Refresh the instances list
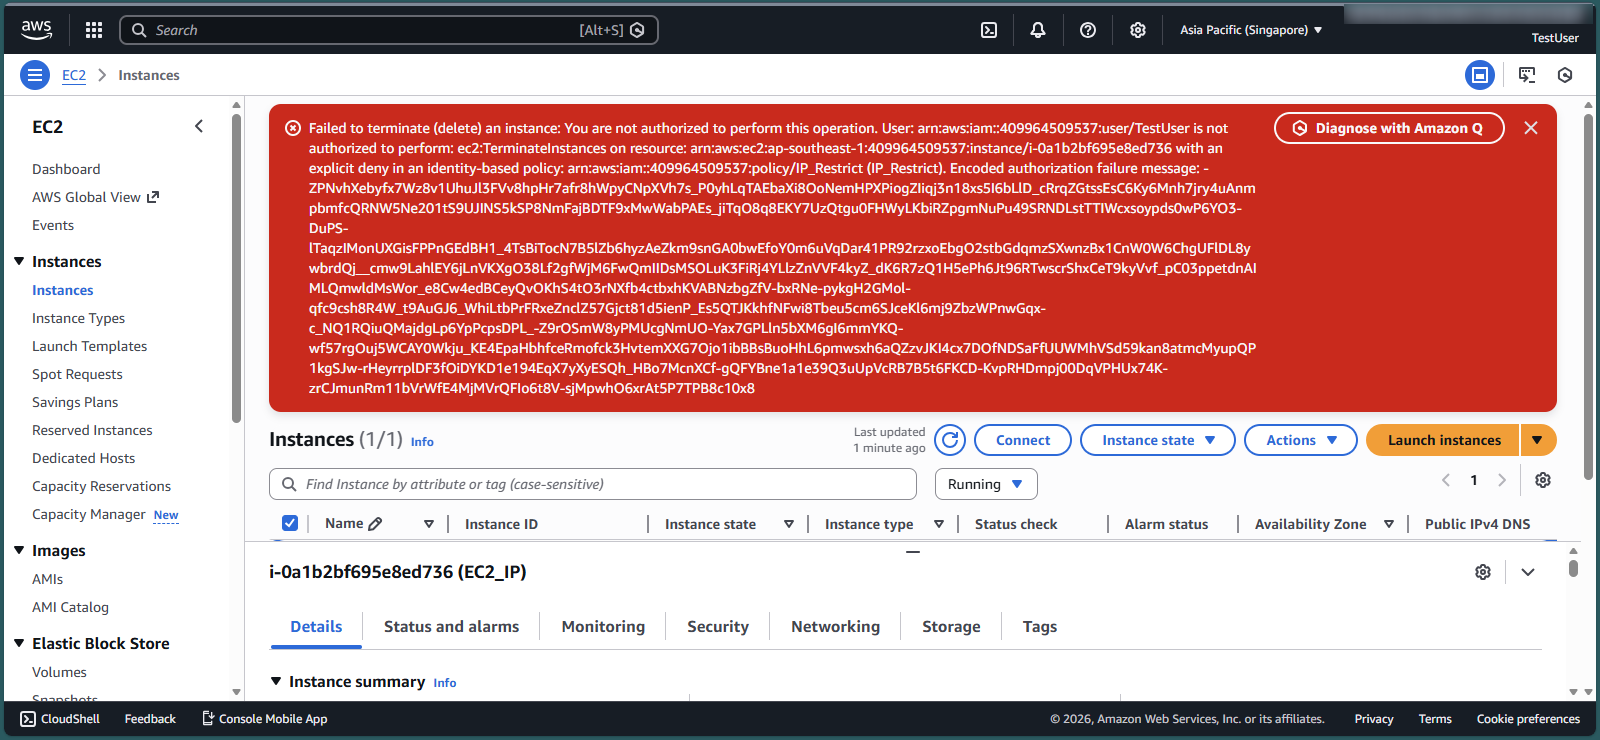1600x740 pixels. [x=950, y=440]
